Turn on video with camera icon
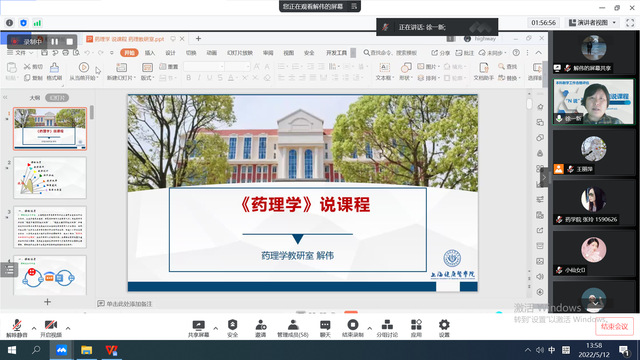 pyautogui.click(x=51, y=328)
